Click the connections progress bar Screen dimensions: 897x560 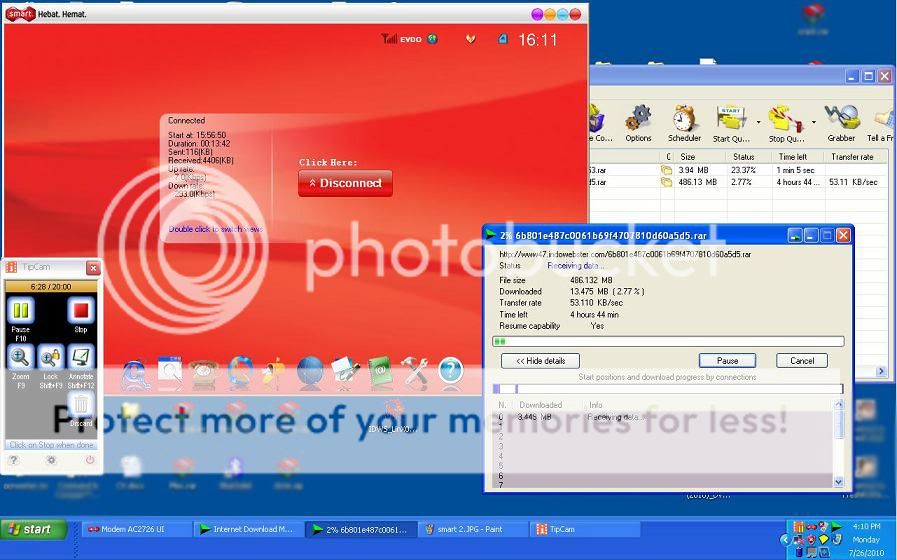click(668, 389)
